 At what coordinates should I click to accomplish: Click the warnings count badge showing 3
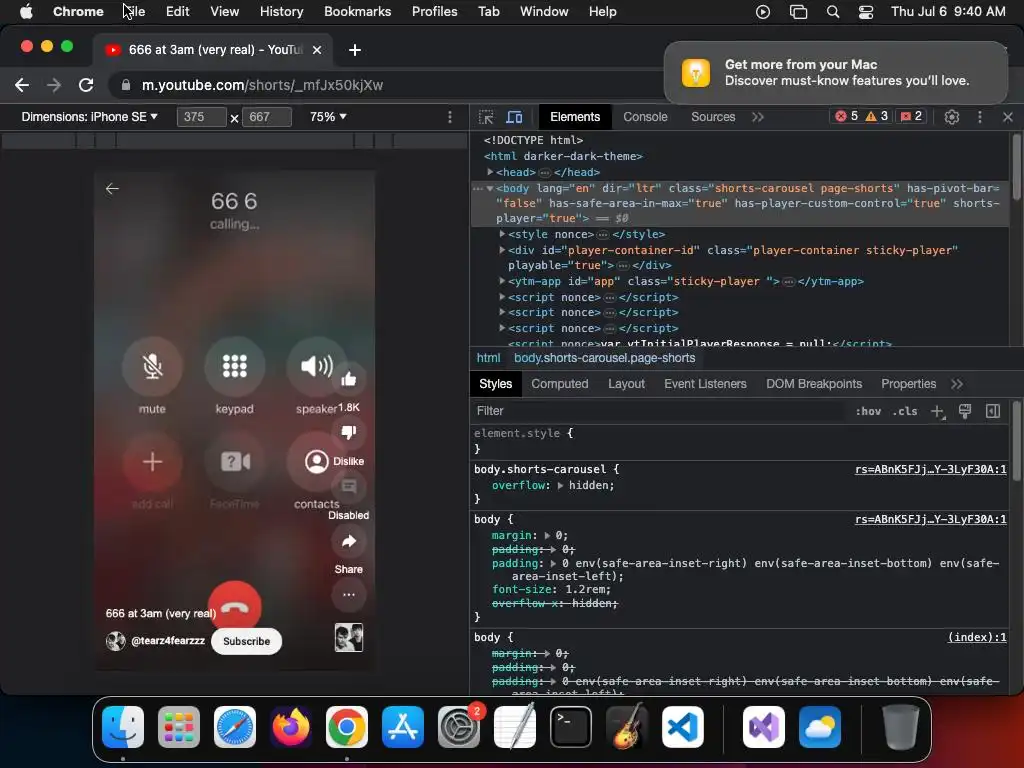[876, 116]
